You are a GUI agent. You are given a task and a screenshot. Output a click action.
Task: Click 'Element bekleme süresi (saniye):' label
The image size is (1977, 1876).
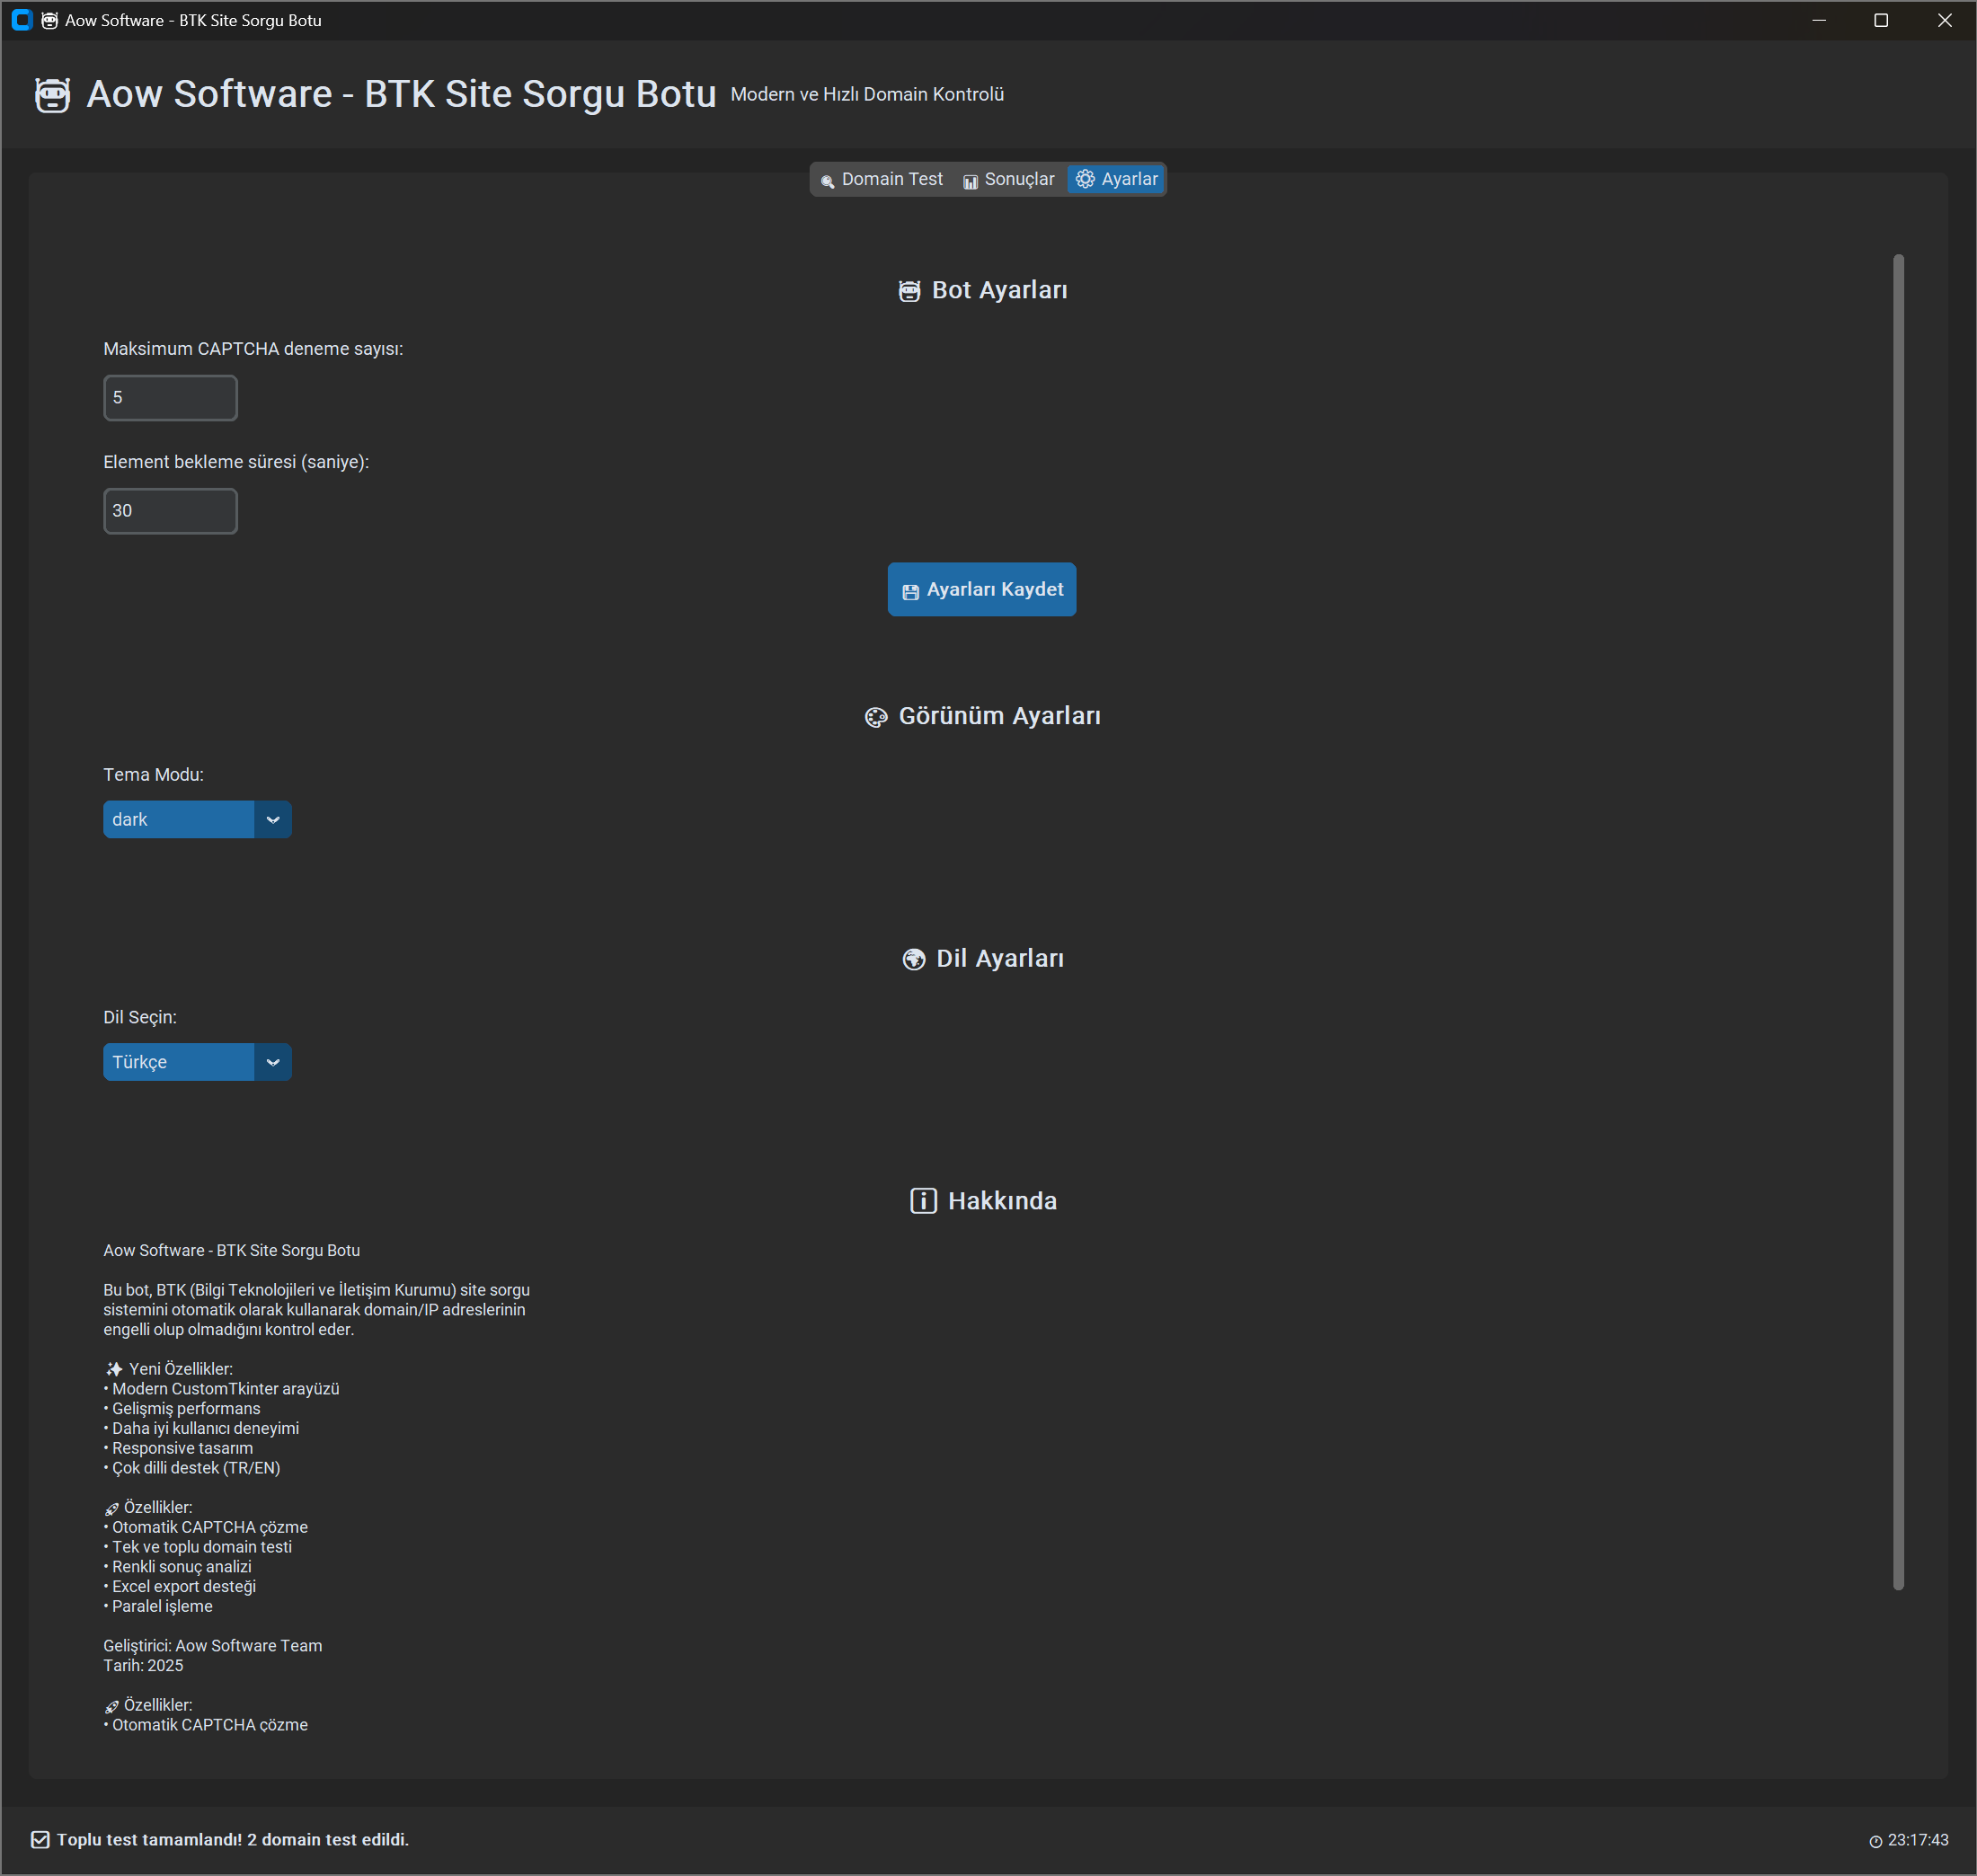(236, 462)
